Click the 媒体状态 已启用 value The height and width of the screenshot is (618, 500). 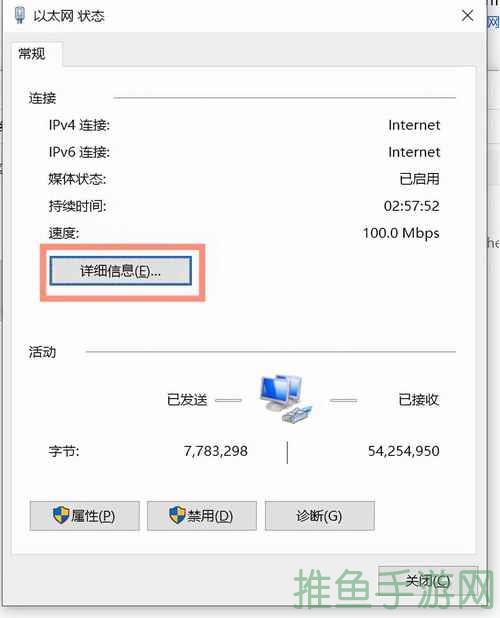click(419, 179)
